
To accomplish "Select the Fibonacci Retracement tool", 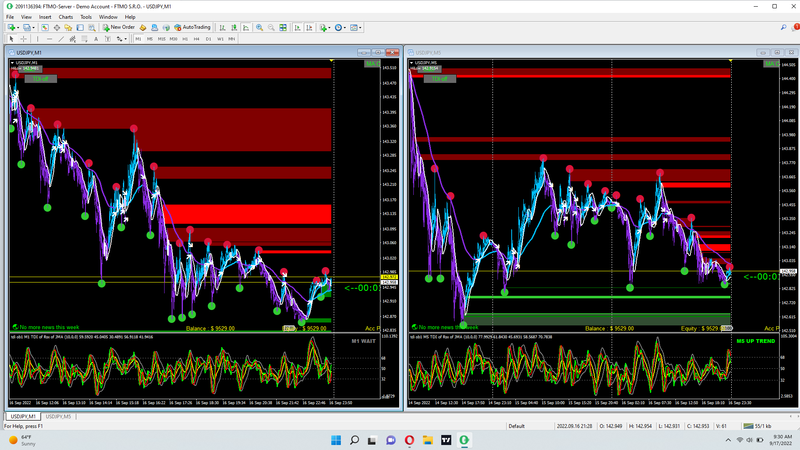I will click(x=84, y=39).
